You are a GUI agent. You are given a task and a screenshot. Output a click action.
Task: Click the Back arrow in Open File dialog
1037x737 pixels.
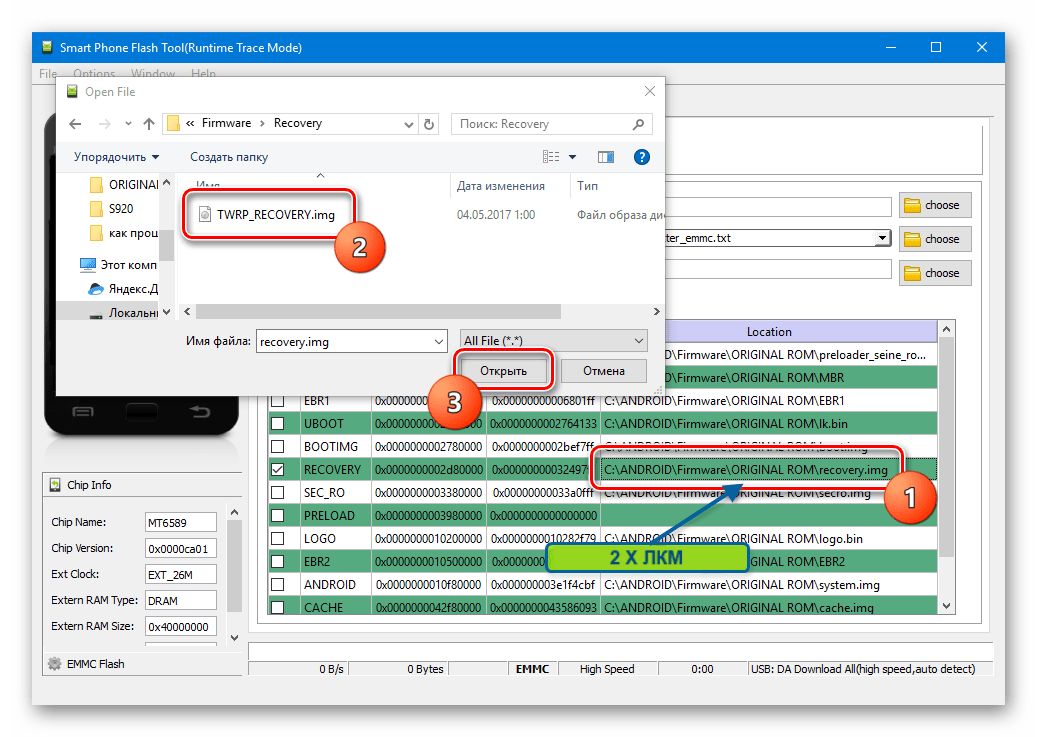[x=75, y=124]
